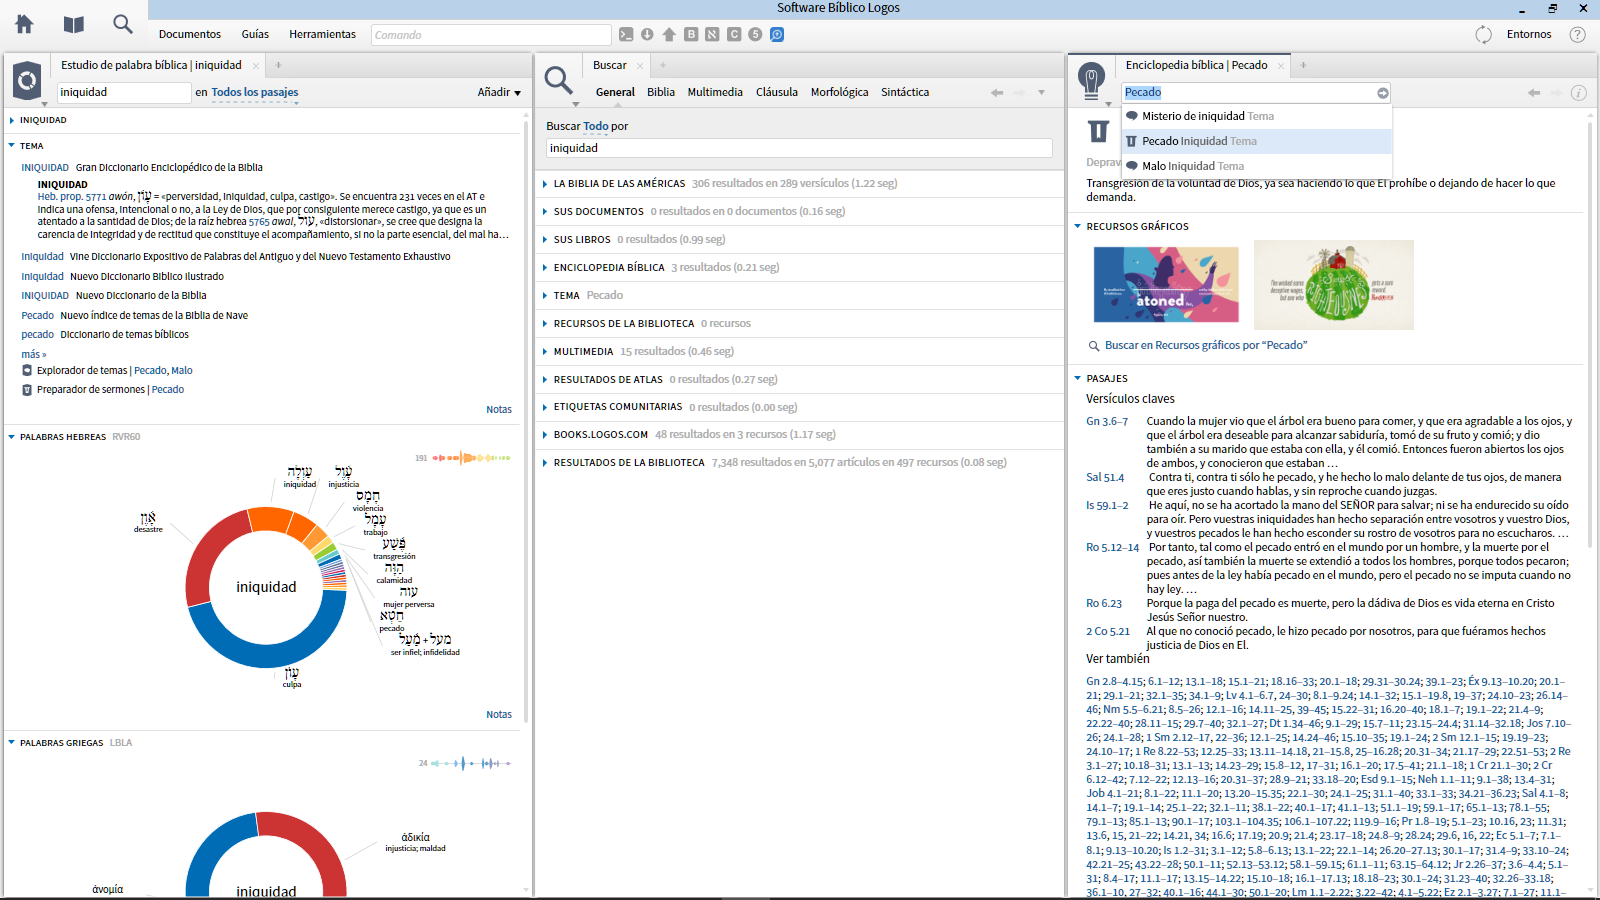Expand the Books.Logos.com results

click(x=545, y=435)
